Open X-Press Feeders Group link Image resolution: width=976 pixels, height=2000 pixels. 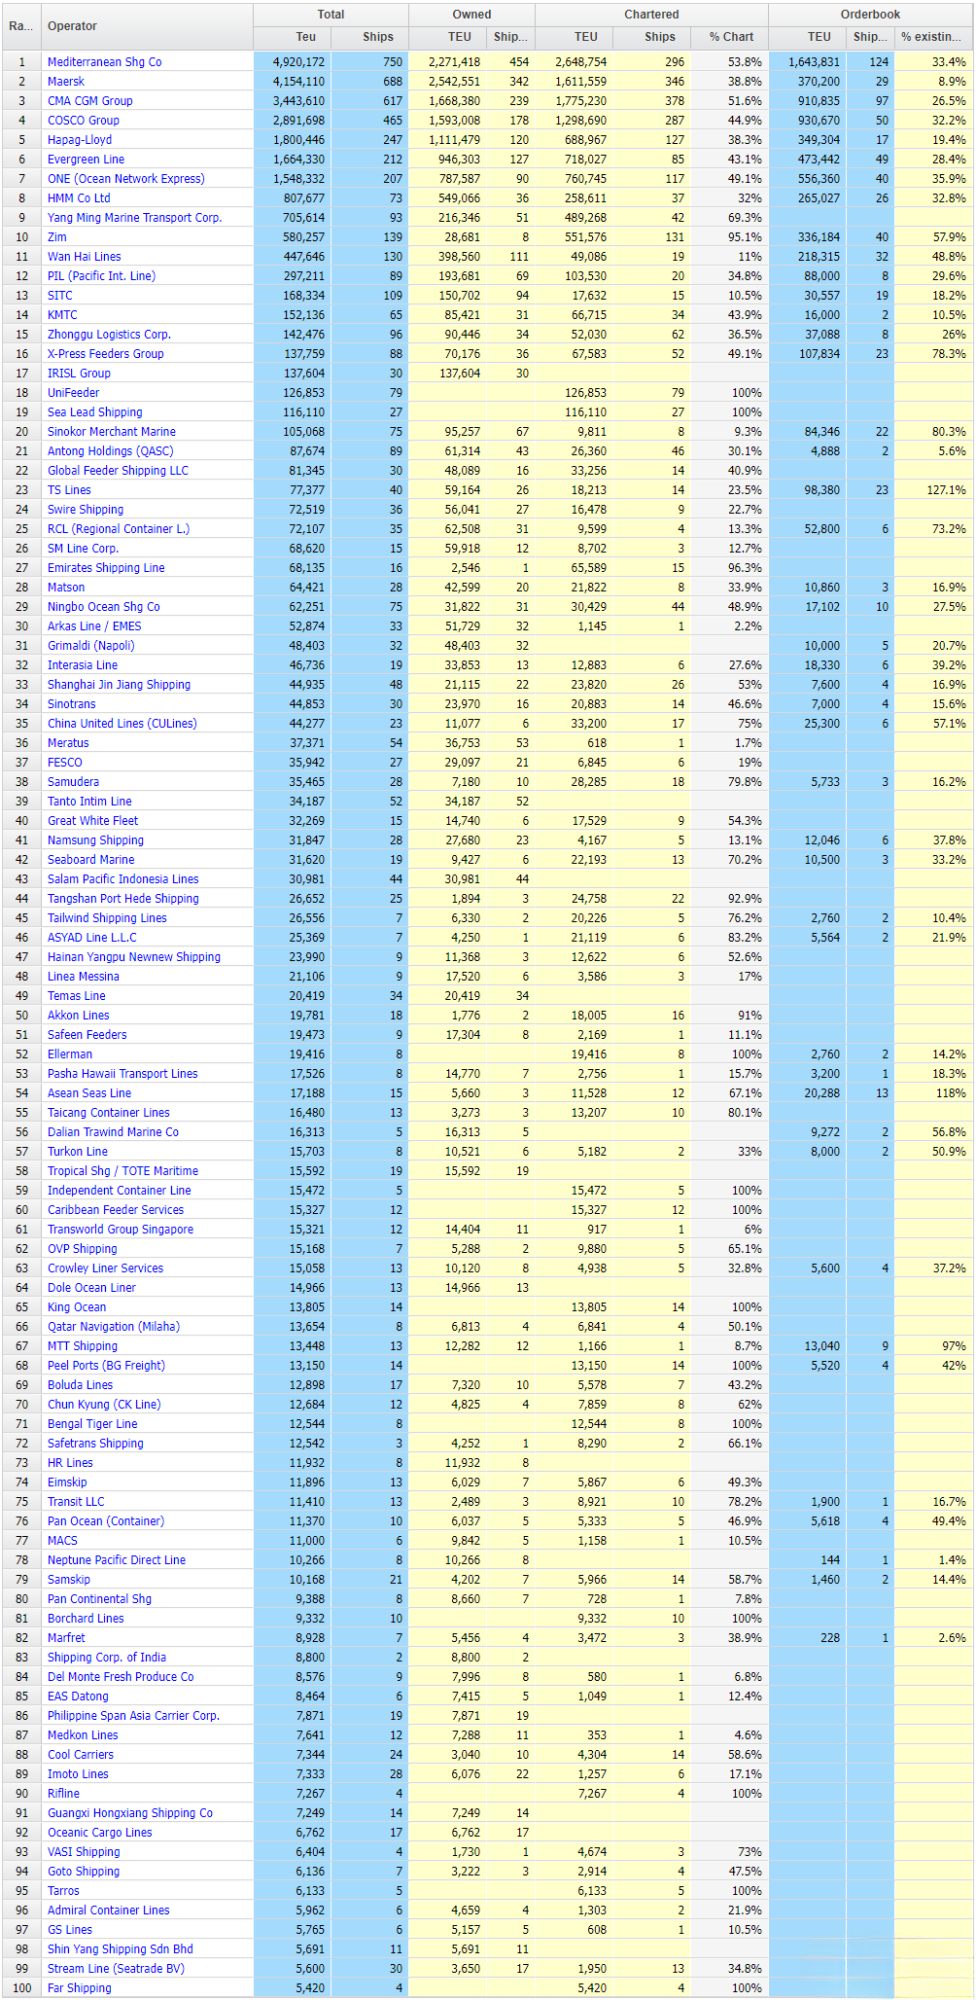(106, 354)
